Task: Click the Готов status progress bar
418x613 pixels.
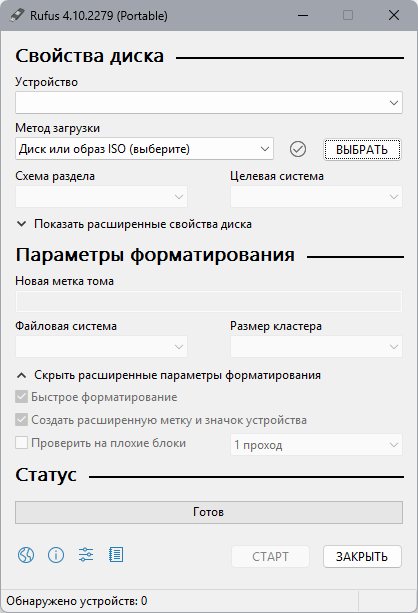Action: click(209, 513)
